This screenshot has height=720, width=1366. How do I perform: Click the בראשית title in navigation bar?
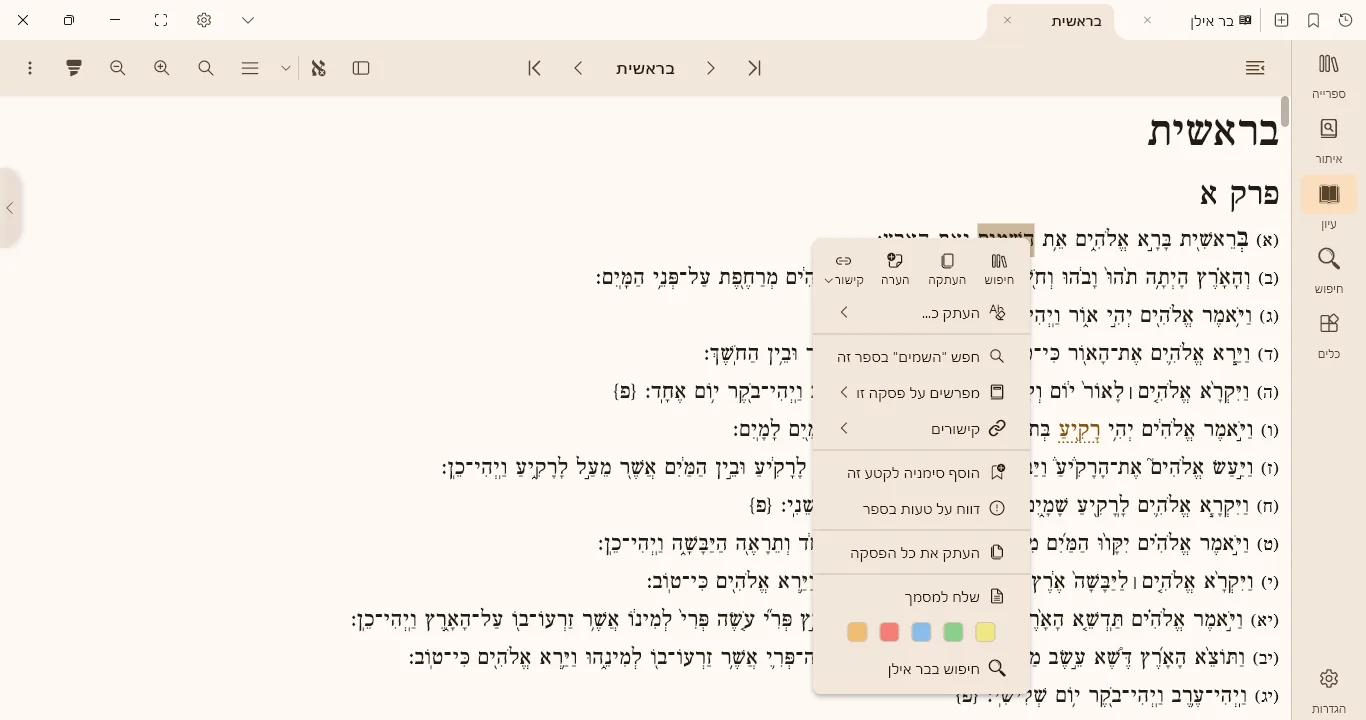tap(645, 68)
